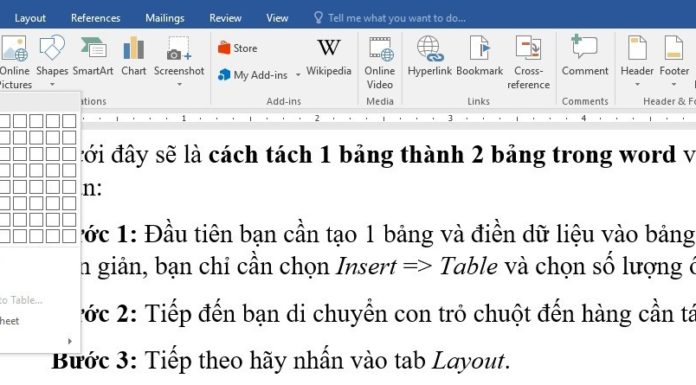This screenshot has width=696, height=385.
Task: Click the Tell me what you want to do box
Action: 397,18
